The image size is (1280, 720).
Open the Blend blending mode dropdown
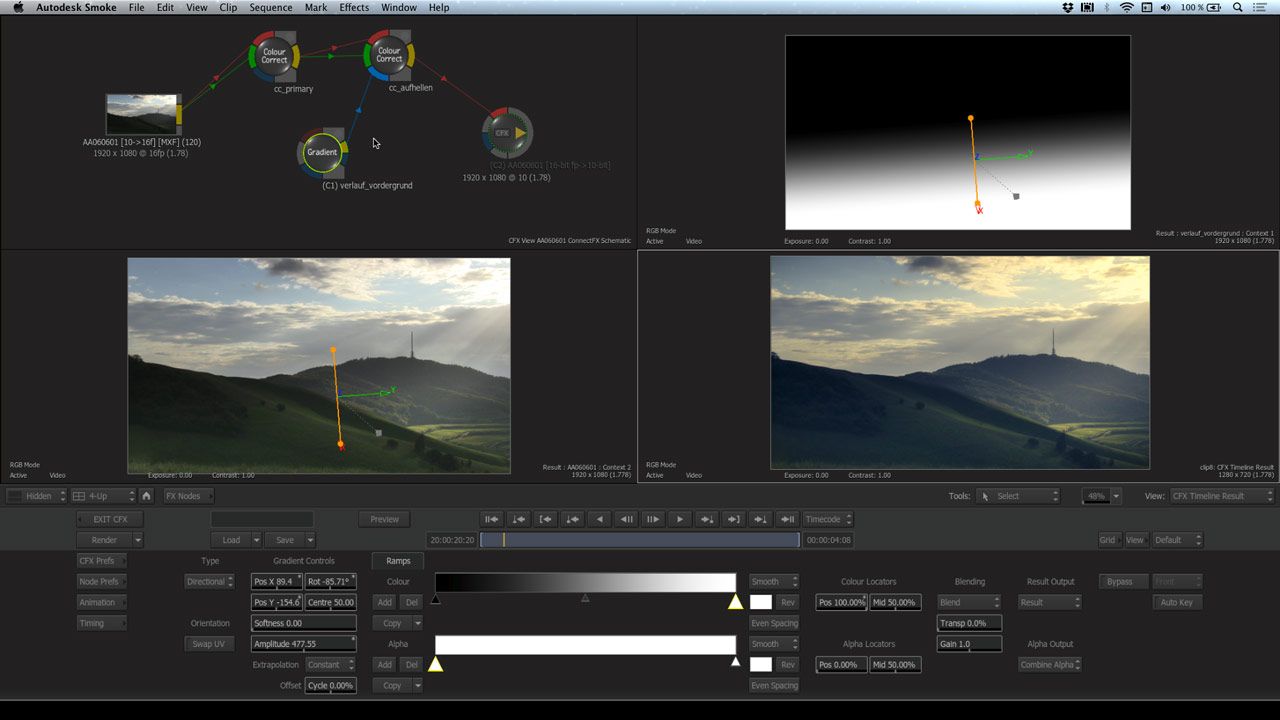(968, 602)
